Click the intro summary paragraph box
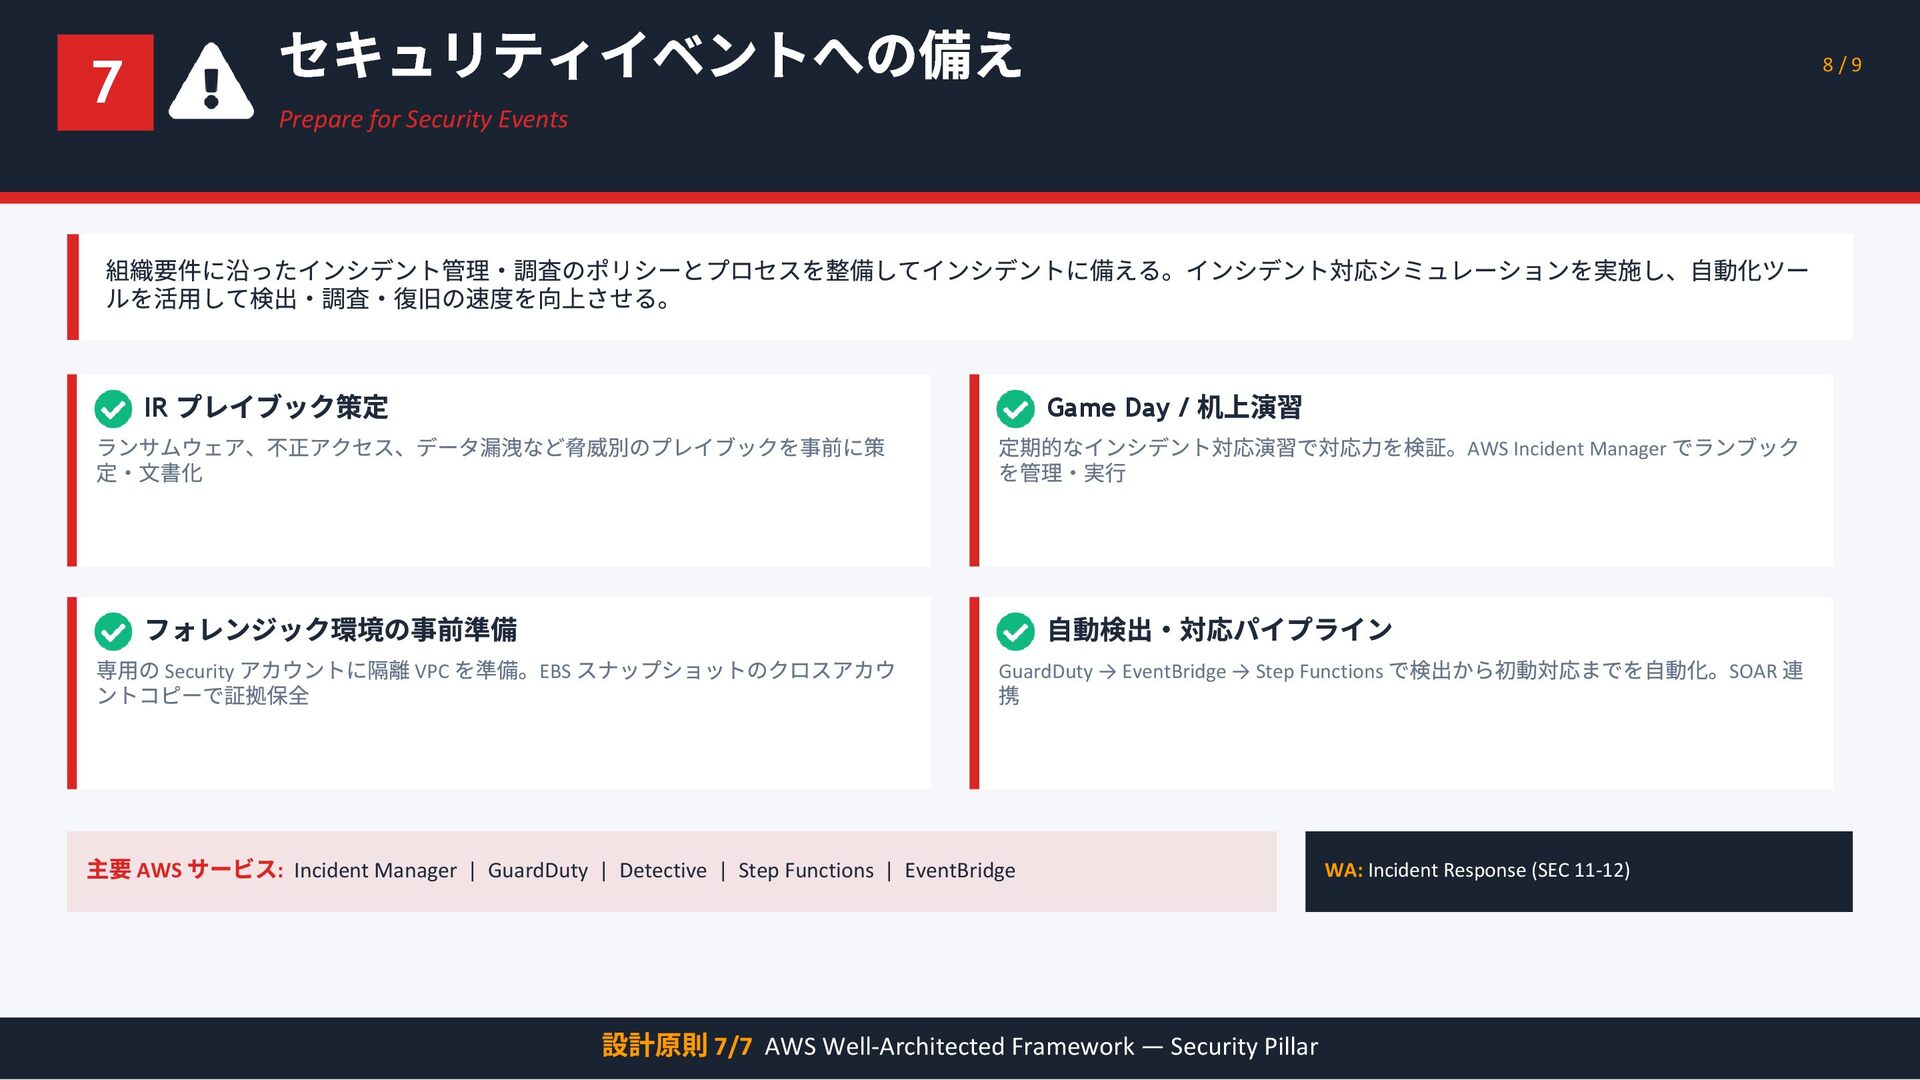 (x=960, y=286)
